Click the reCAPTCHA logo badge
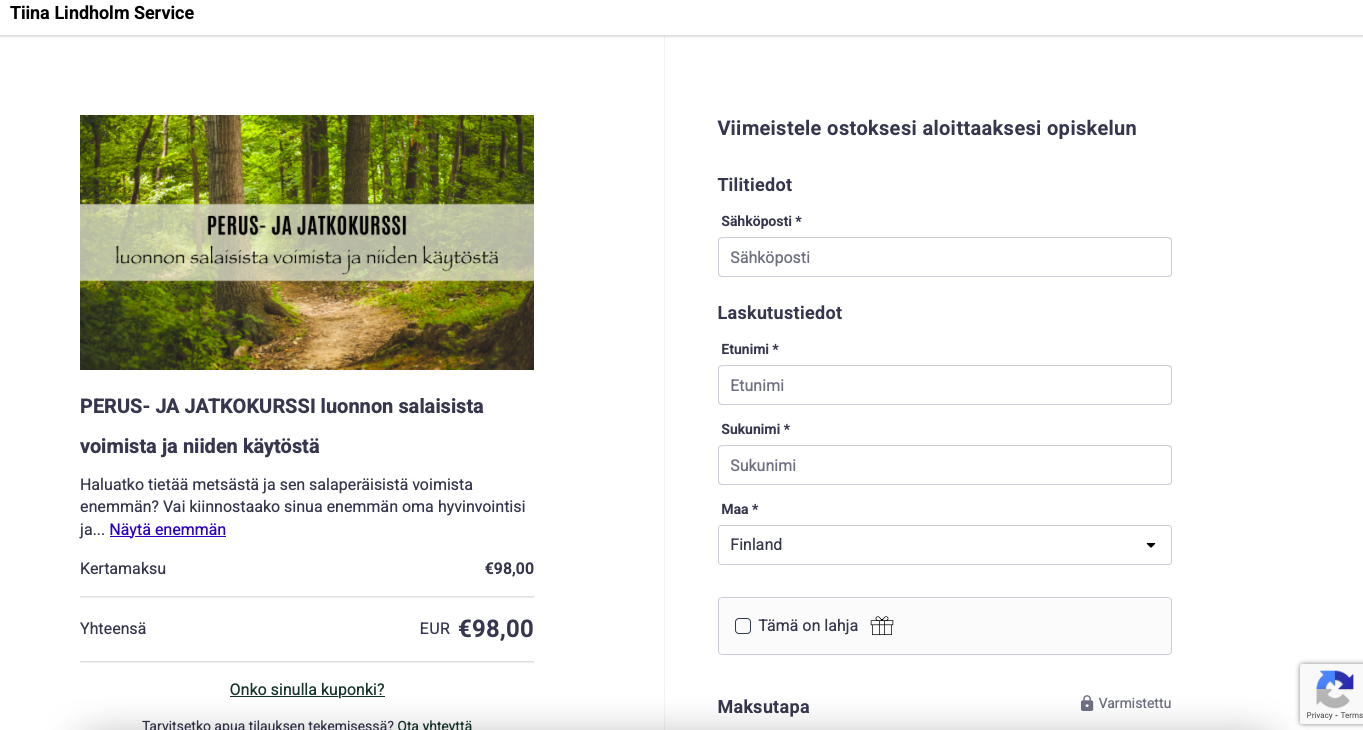 click(1334, 688)
